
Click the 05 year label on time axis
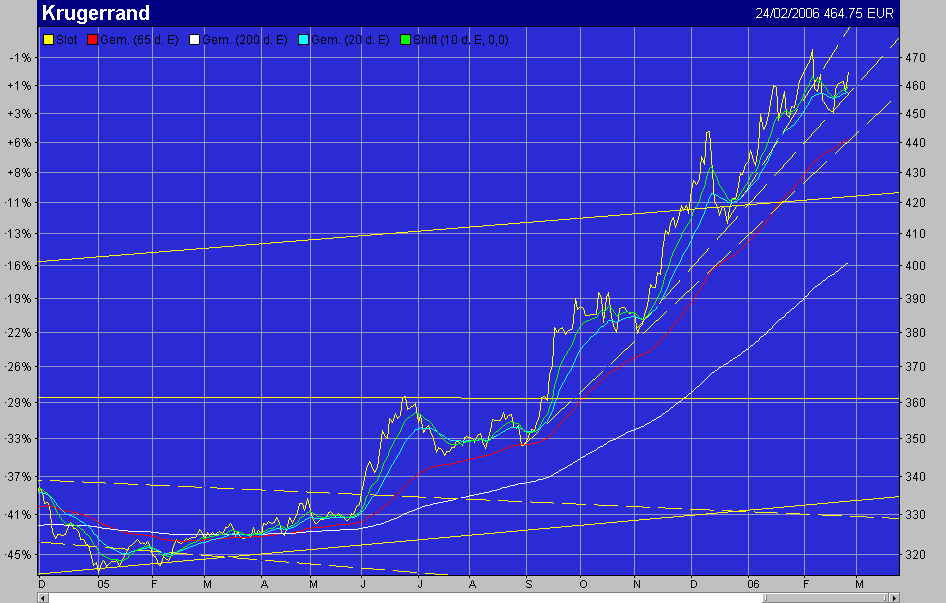(103, 584)
